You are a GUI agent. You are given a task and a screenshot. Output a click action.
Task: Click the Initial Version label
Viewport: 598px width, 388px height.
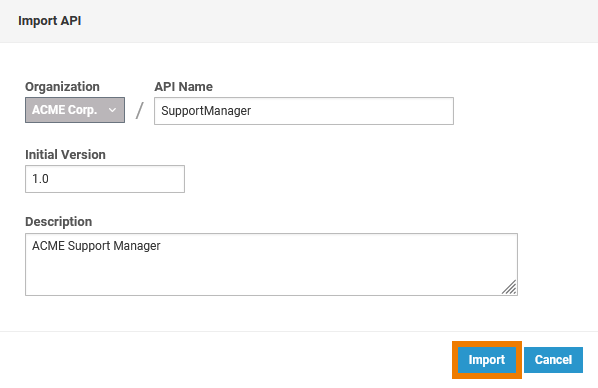click(x=65, y=155)
